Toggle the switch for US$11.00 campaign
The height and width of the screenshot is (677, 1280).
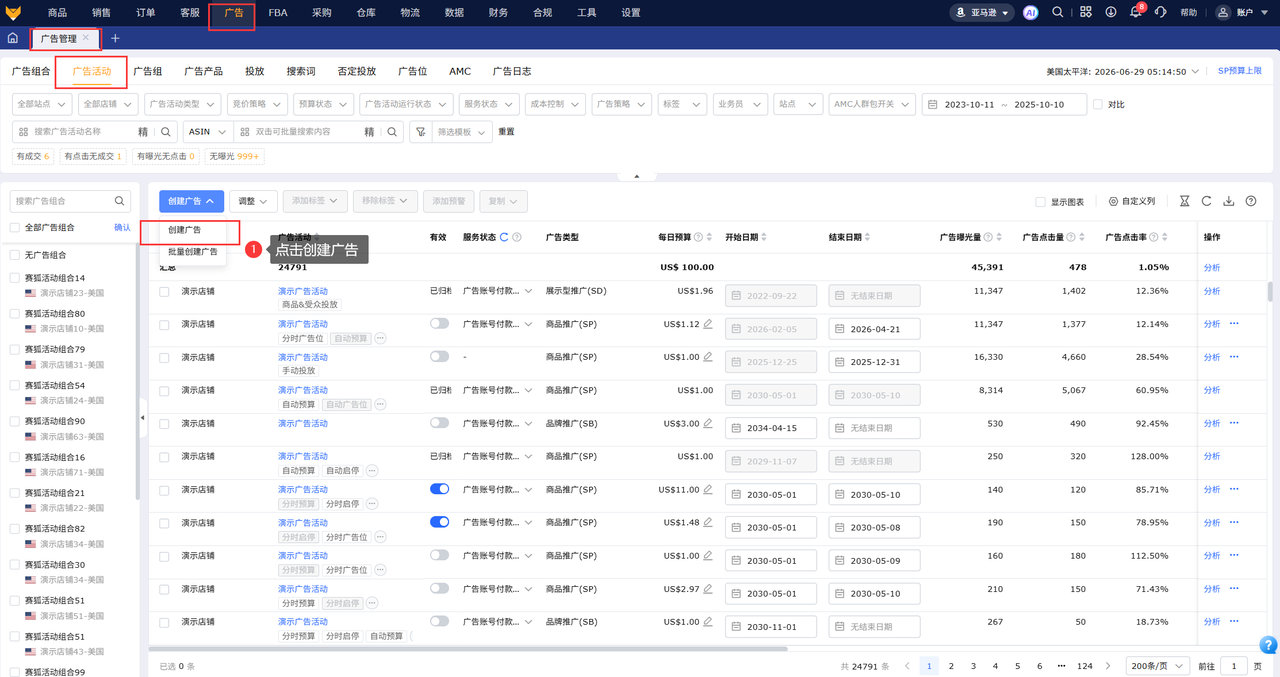(x=439, y=489)
